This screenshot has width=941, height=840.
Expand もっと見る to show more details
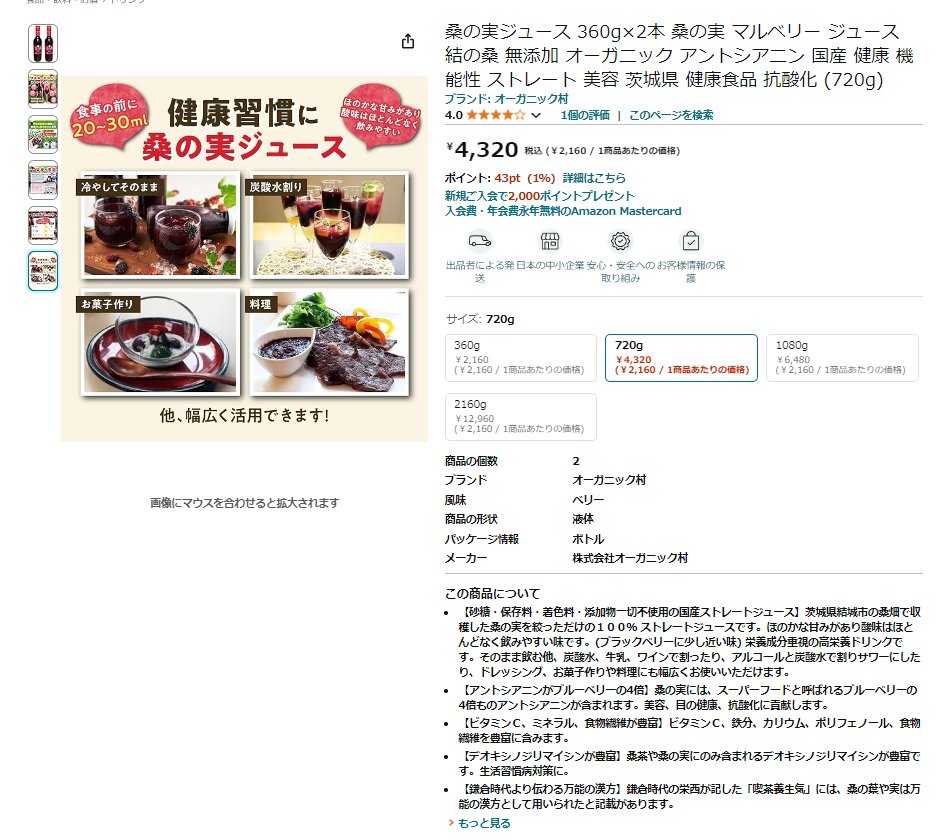tap(484, 823)
